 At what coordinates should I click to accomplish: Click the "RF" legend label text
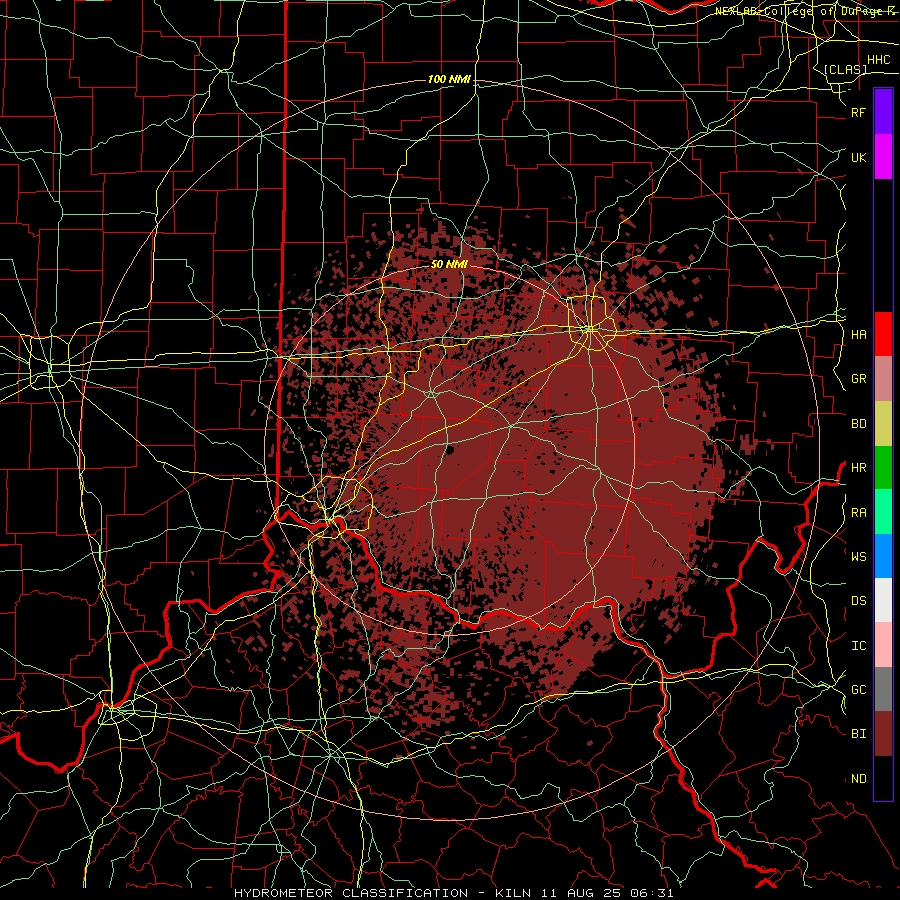coord(858,112)
